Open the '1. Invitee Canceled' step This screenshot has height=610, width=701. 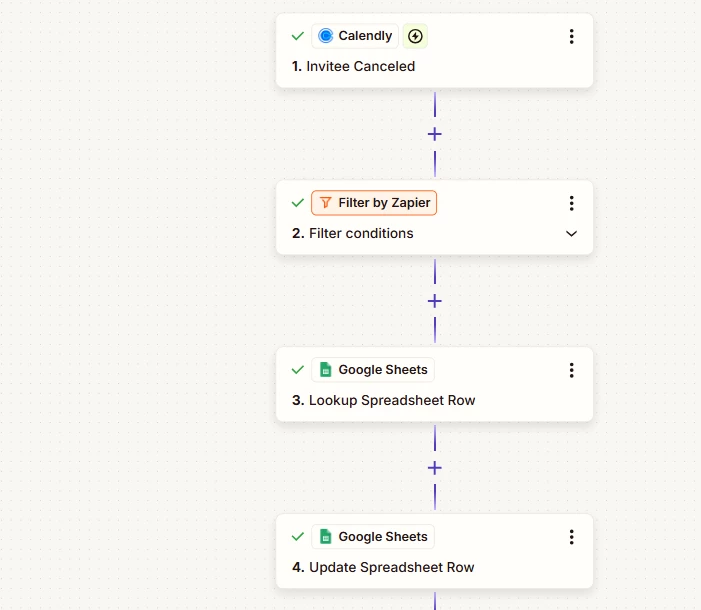(435, 51)
